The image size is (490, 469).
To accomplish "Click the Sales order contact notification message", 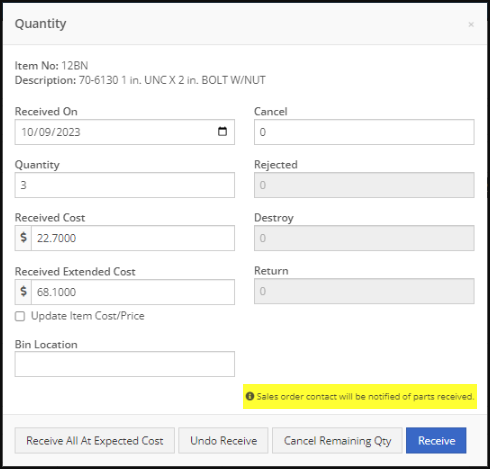I will pos(365,396).
